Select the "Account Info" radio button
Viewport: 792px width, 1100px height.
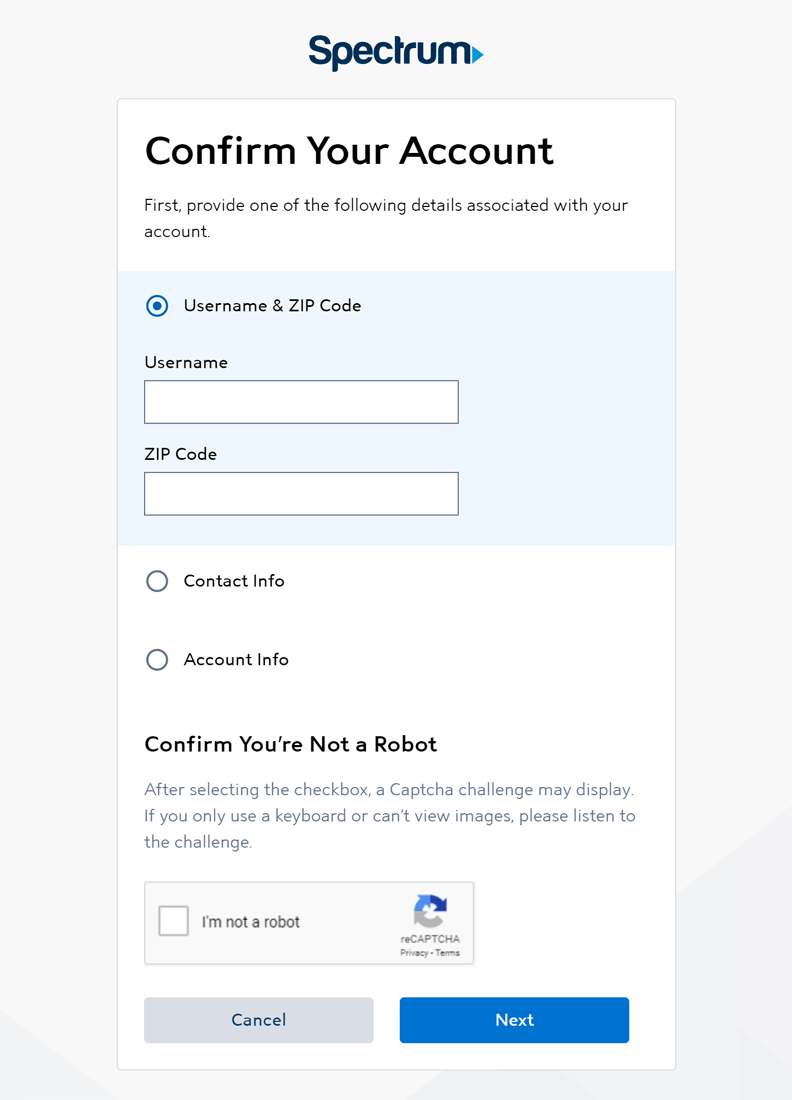pos(157,659)
